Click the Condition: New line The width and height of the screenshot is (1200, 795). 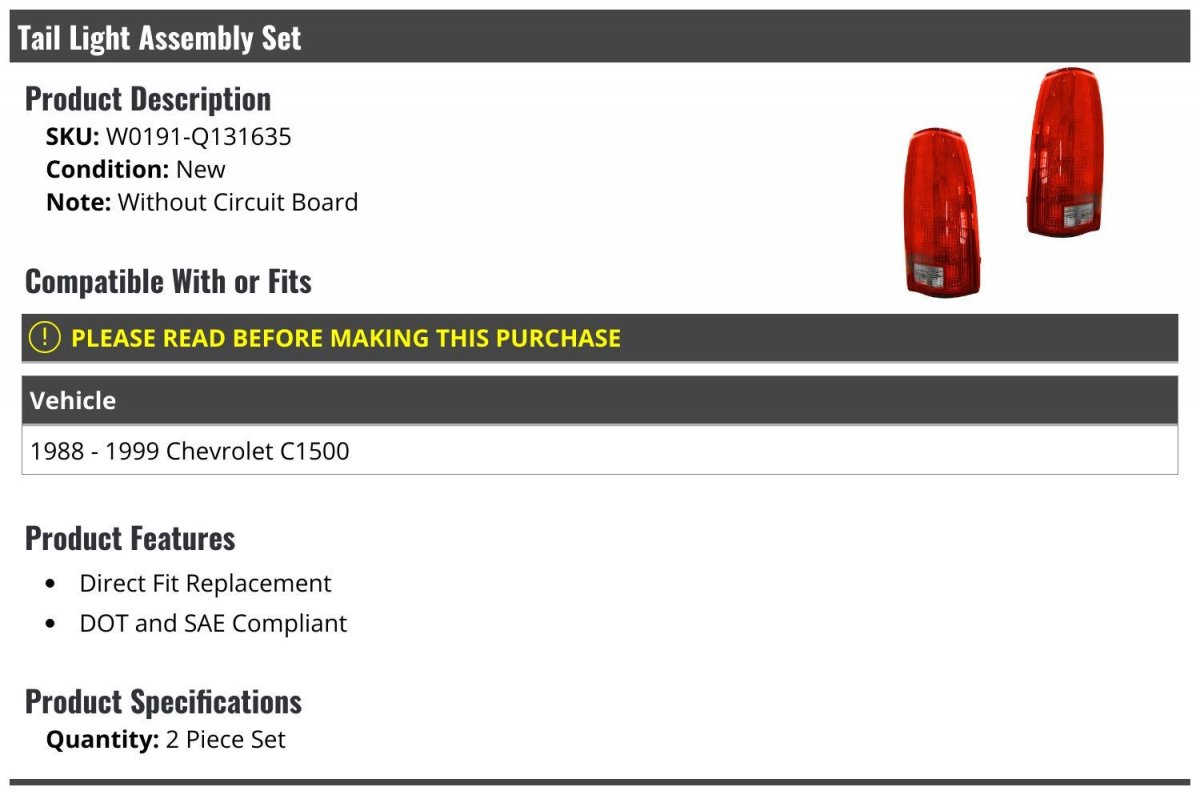(136, 169)
